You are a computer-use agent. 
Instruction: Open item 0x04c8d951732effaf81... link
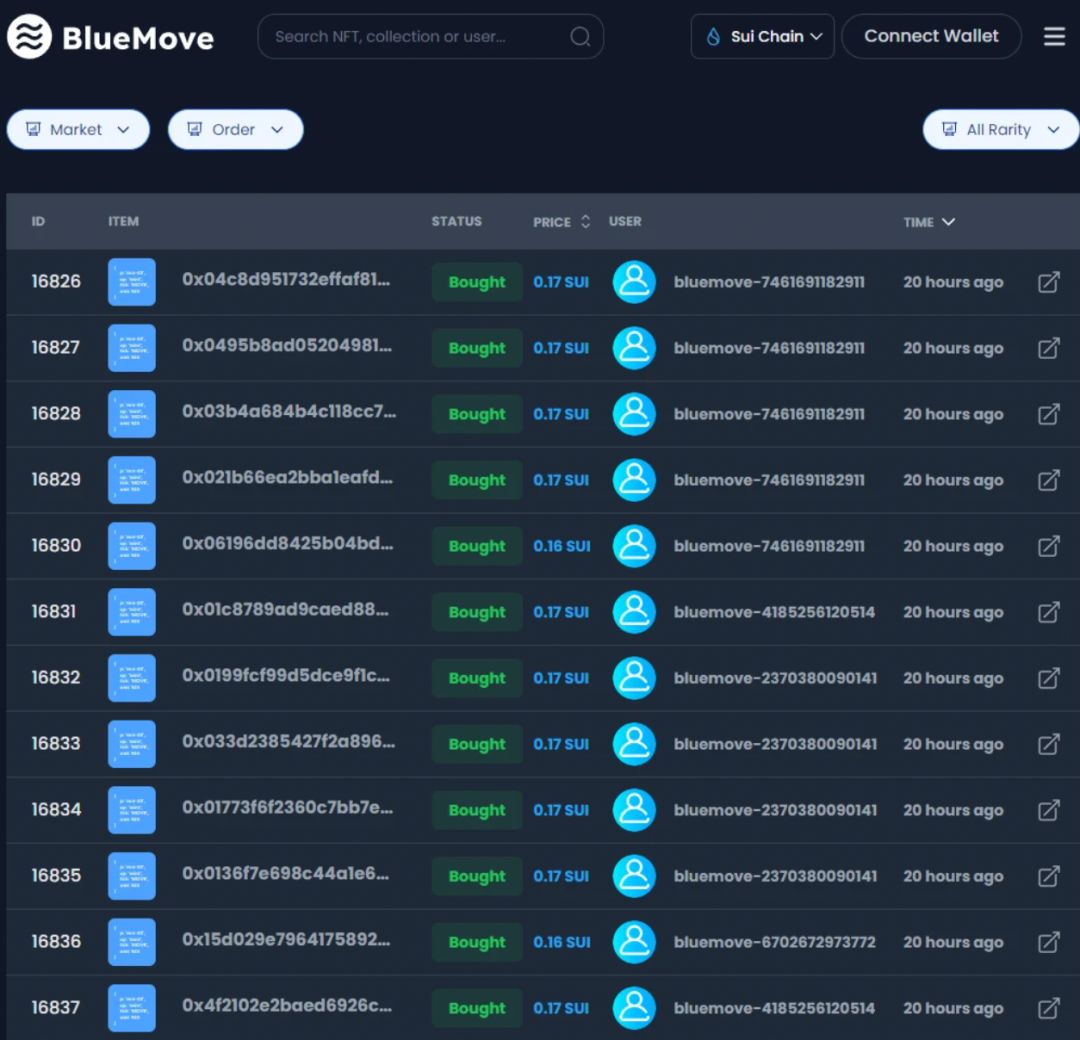(x=286, y=280)
